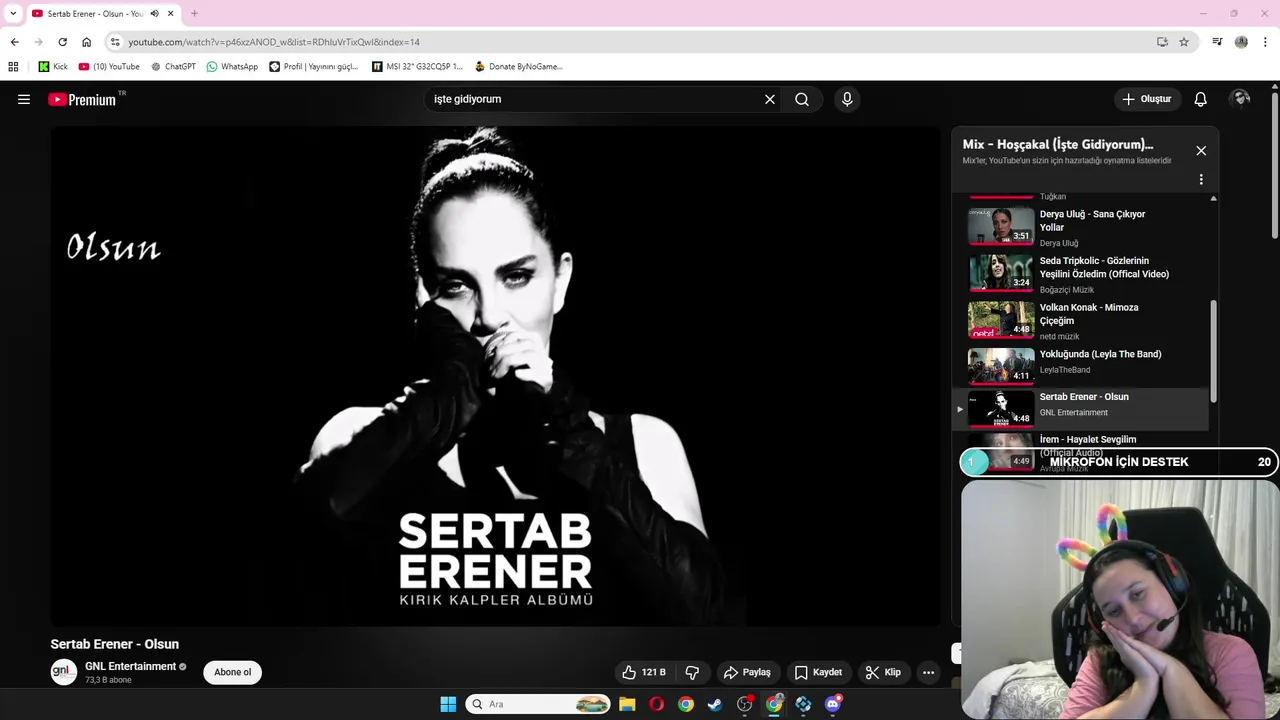
Task: Create a clip with Klip button
Action: (x=883, y=672)
